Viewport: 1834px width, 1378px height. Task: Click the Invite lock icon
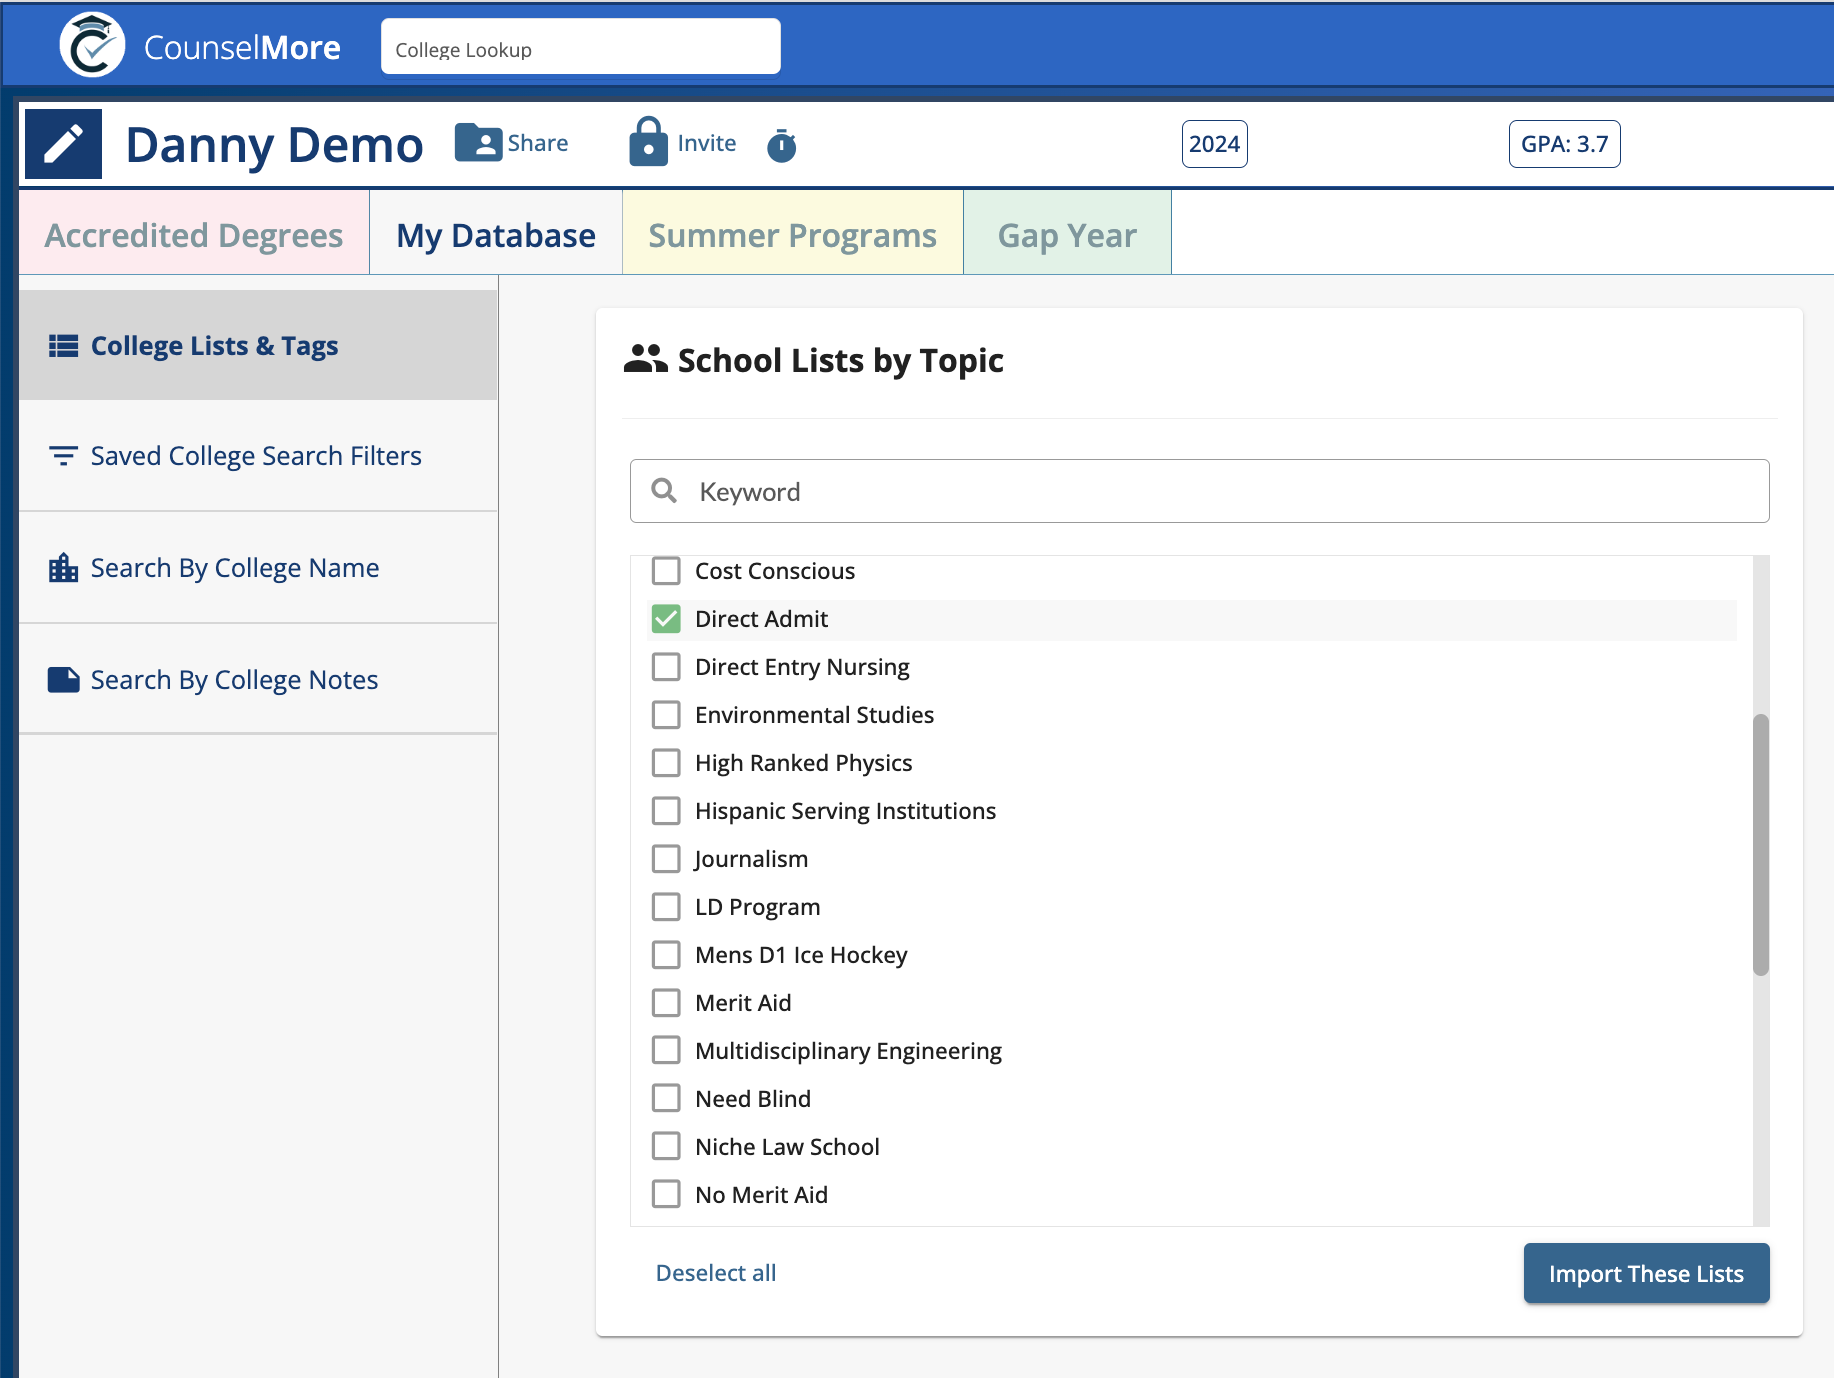tap(648, 142)
